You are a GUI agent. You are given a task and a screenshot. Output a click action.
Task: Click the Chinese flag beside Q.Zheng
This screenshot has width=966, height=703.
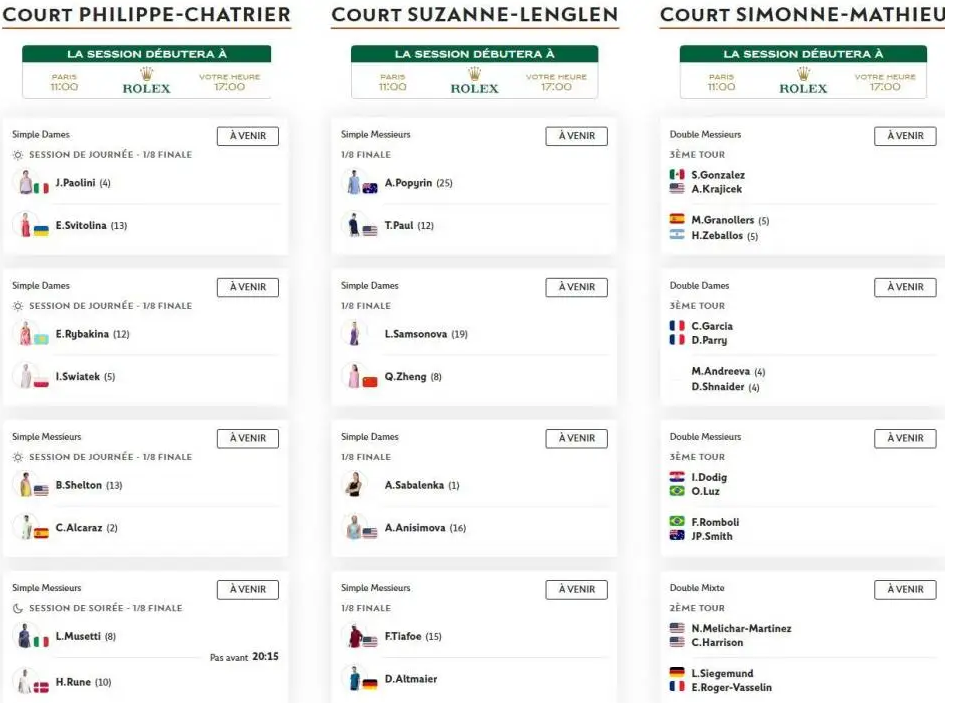point(370,382)
